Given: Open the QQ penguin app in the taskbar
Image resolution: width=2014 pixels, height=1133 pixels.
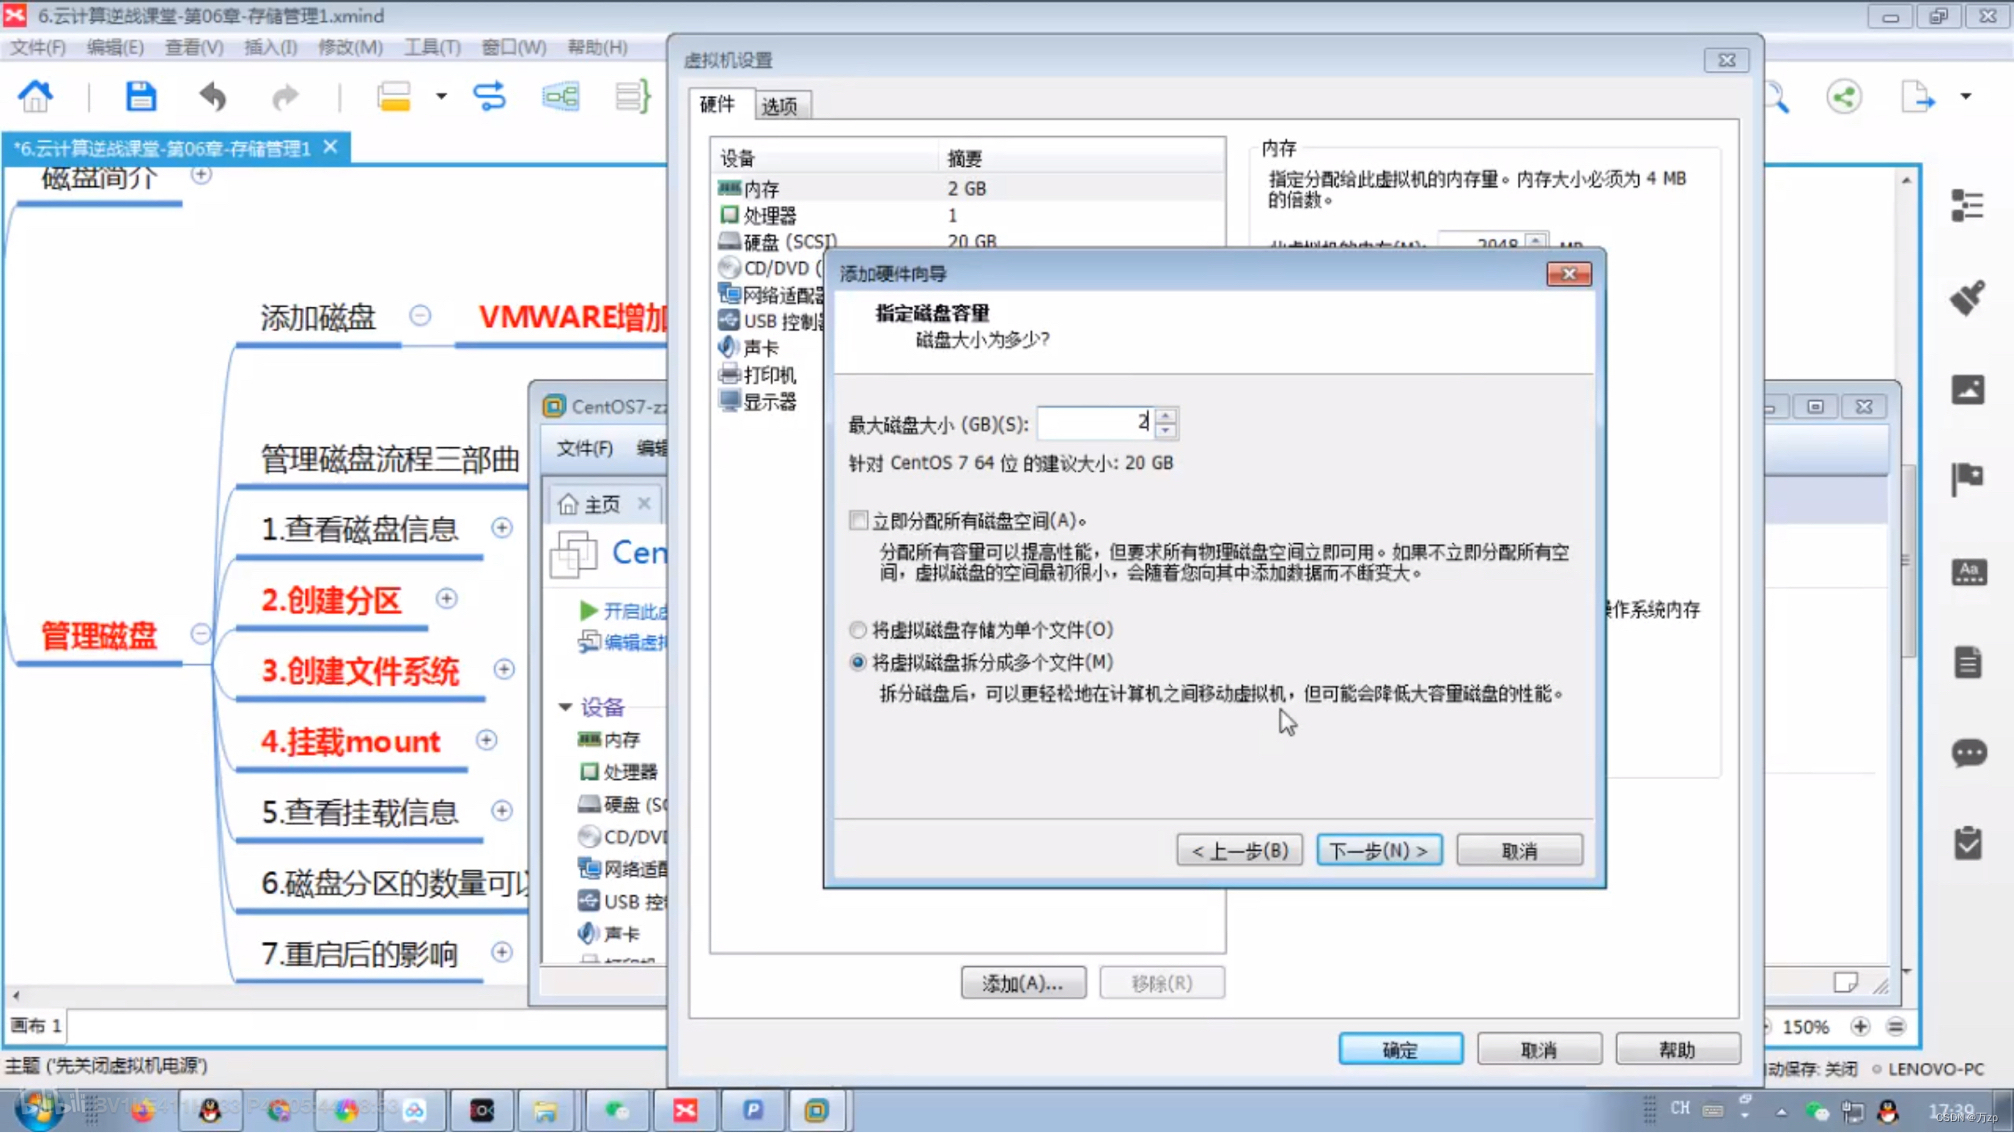Looking at the screenshot, I should [x=210, y=1111].
